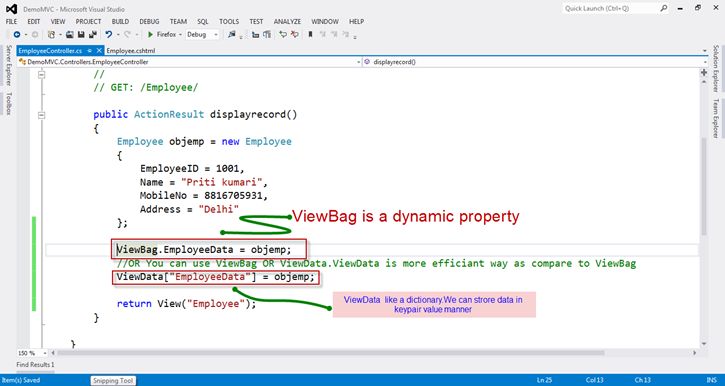Open the TOOLS menu
The height and width of the screenshot is (386, 725).
coord(229,21)
